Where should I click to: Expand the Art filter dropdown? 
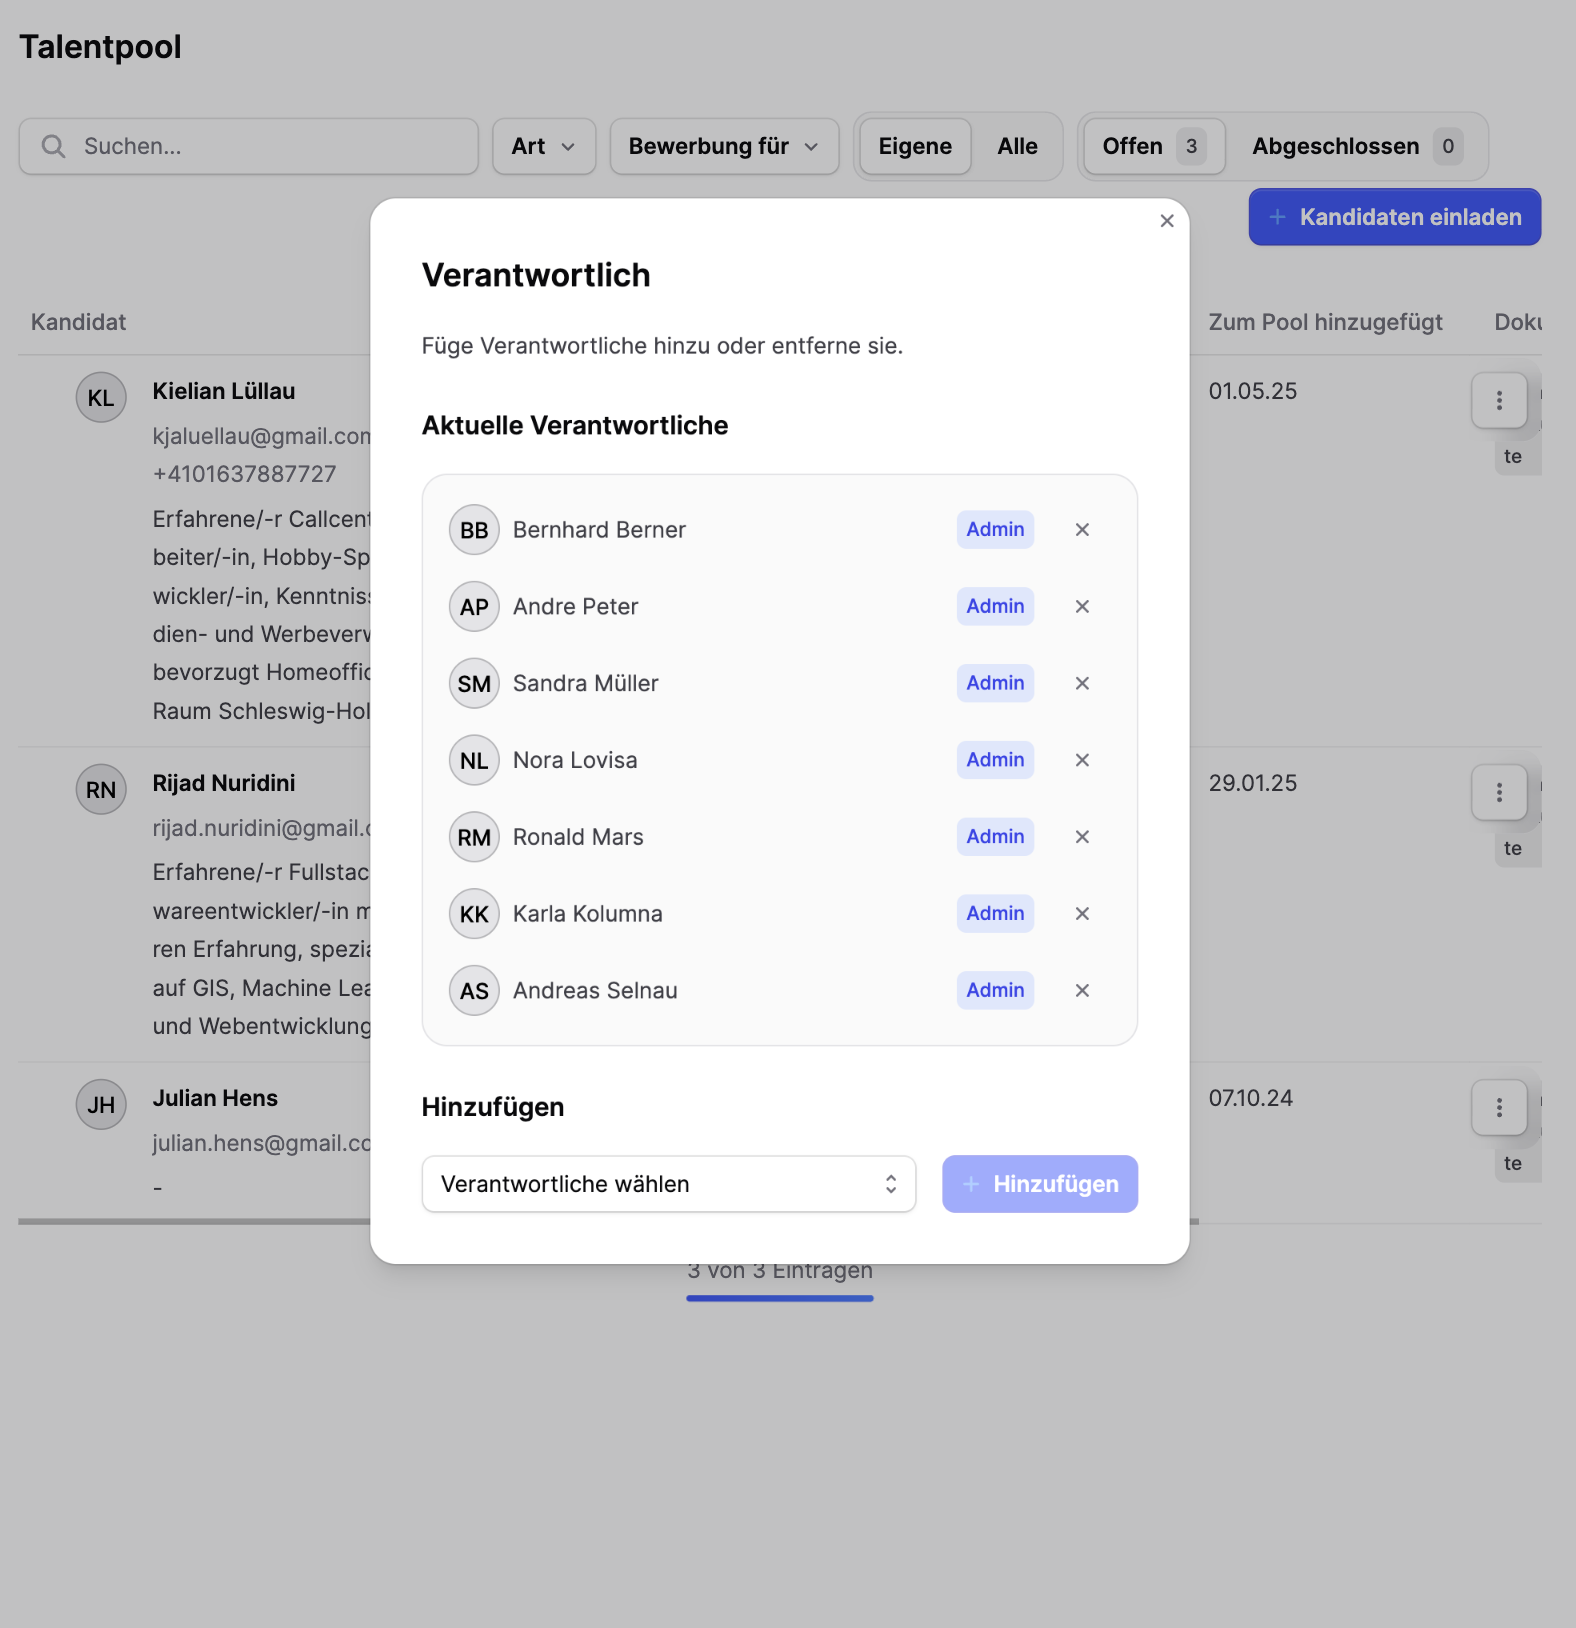pyautogui.click(x=543, y=147)
